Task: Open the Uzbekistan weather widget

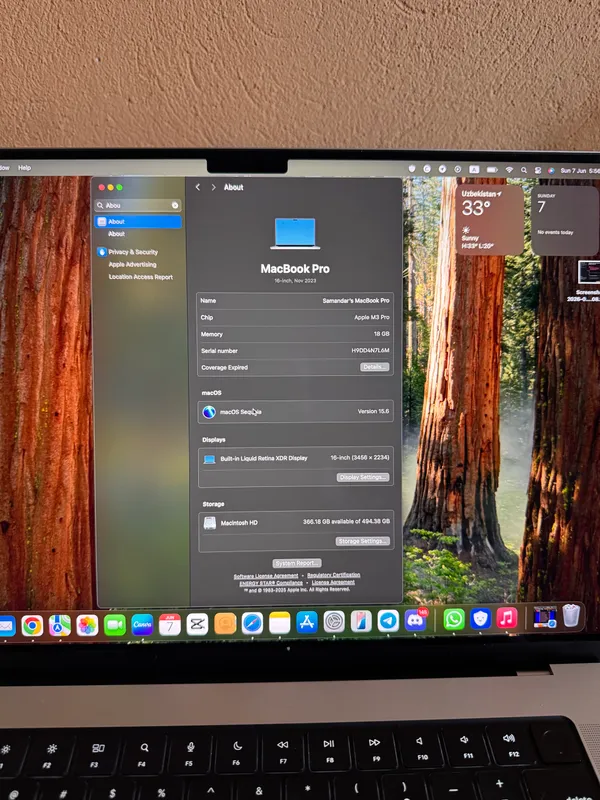Action: click(489, 220)
